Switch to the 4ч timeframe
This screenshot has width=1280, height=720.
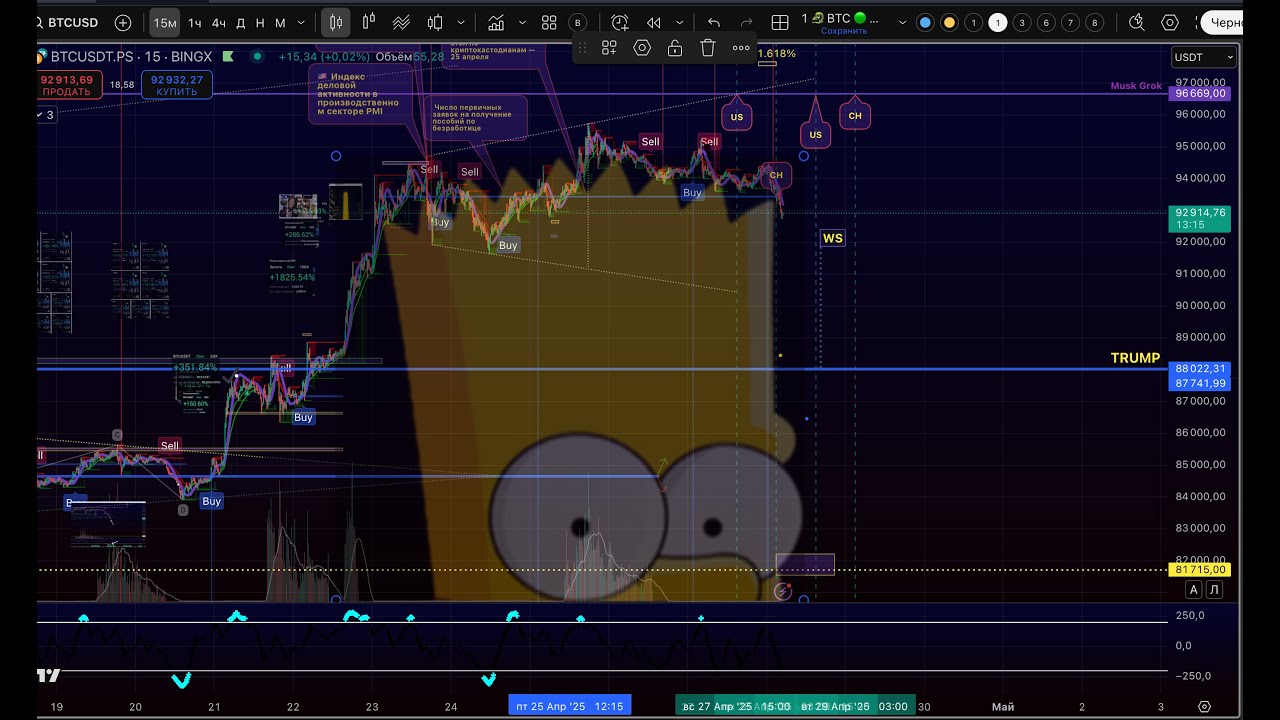(x=218, y=22)
